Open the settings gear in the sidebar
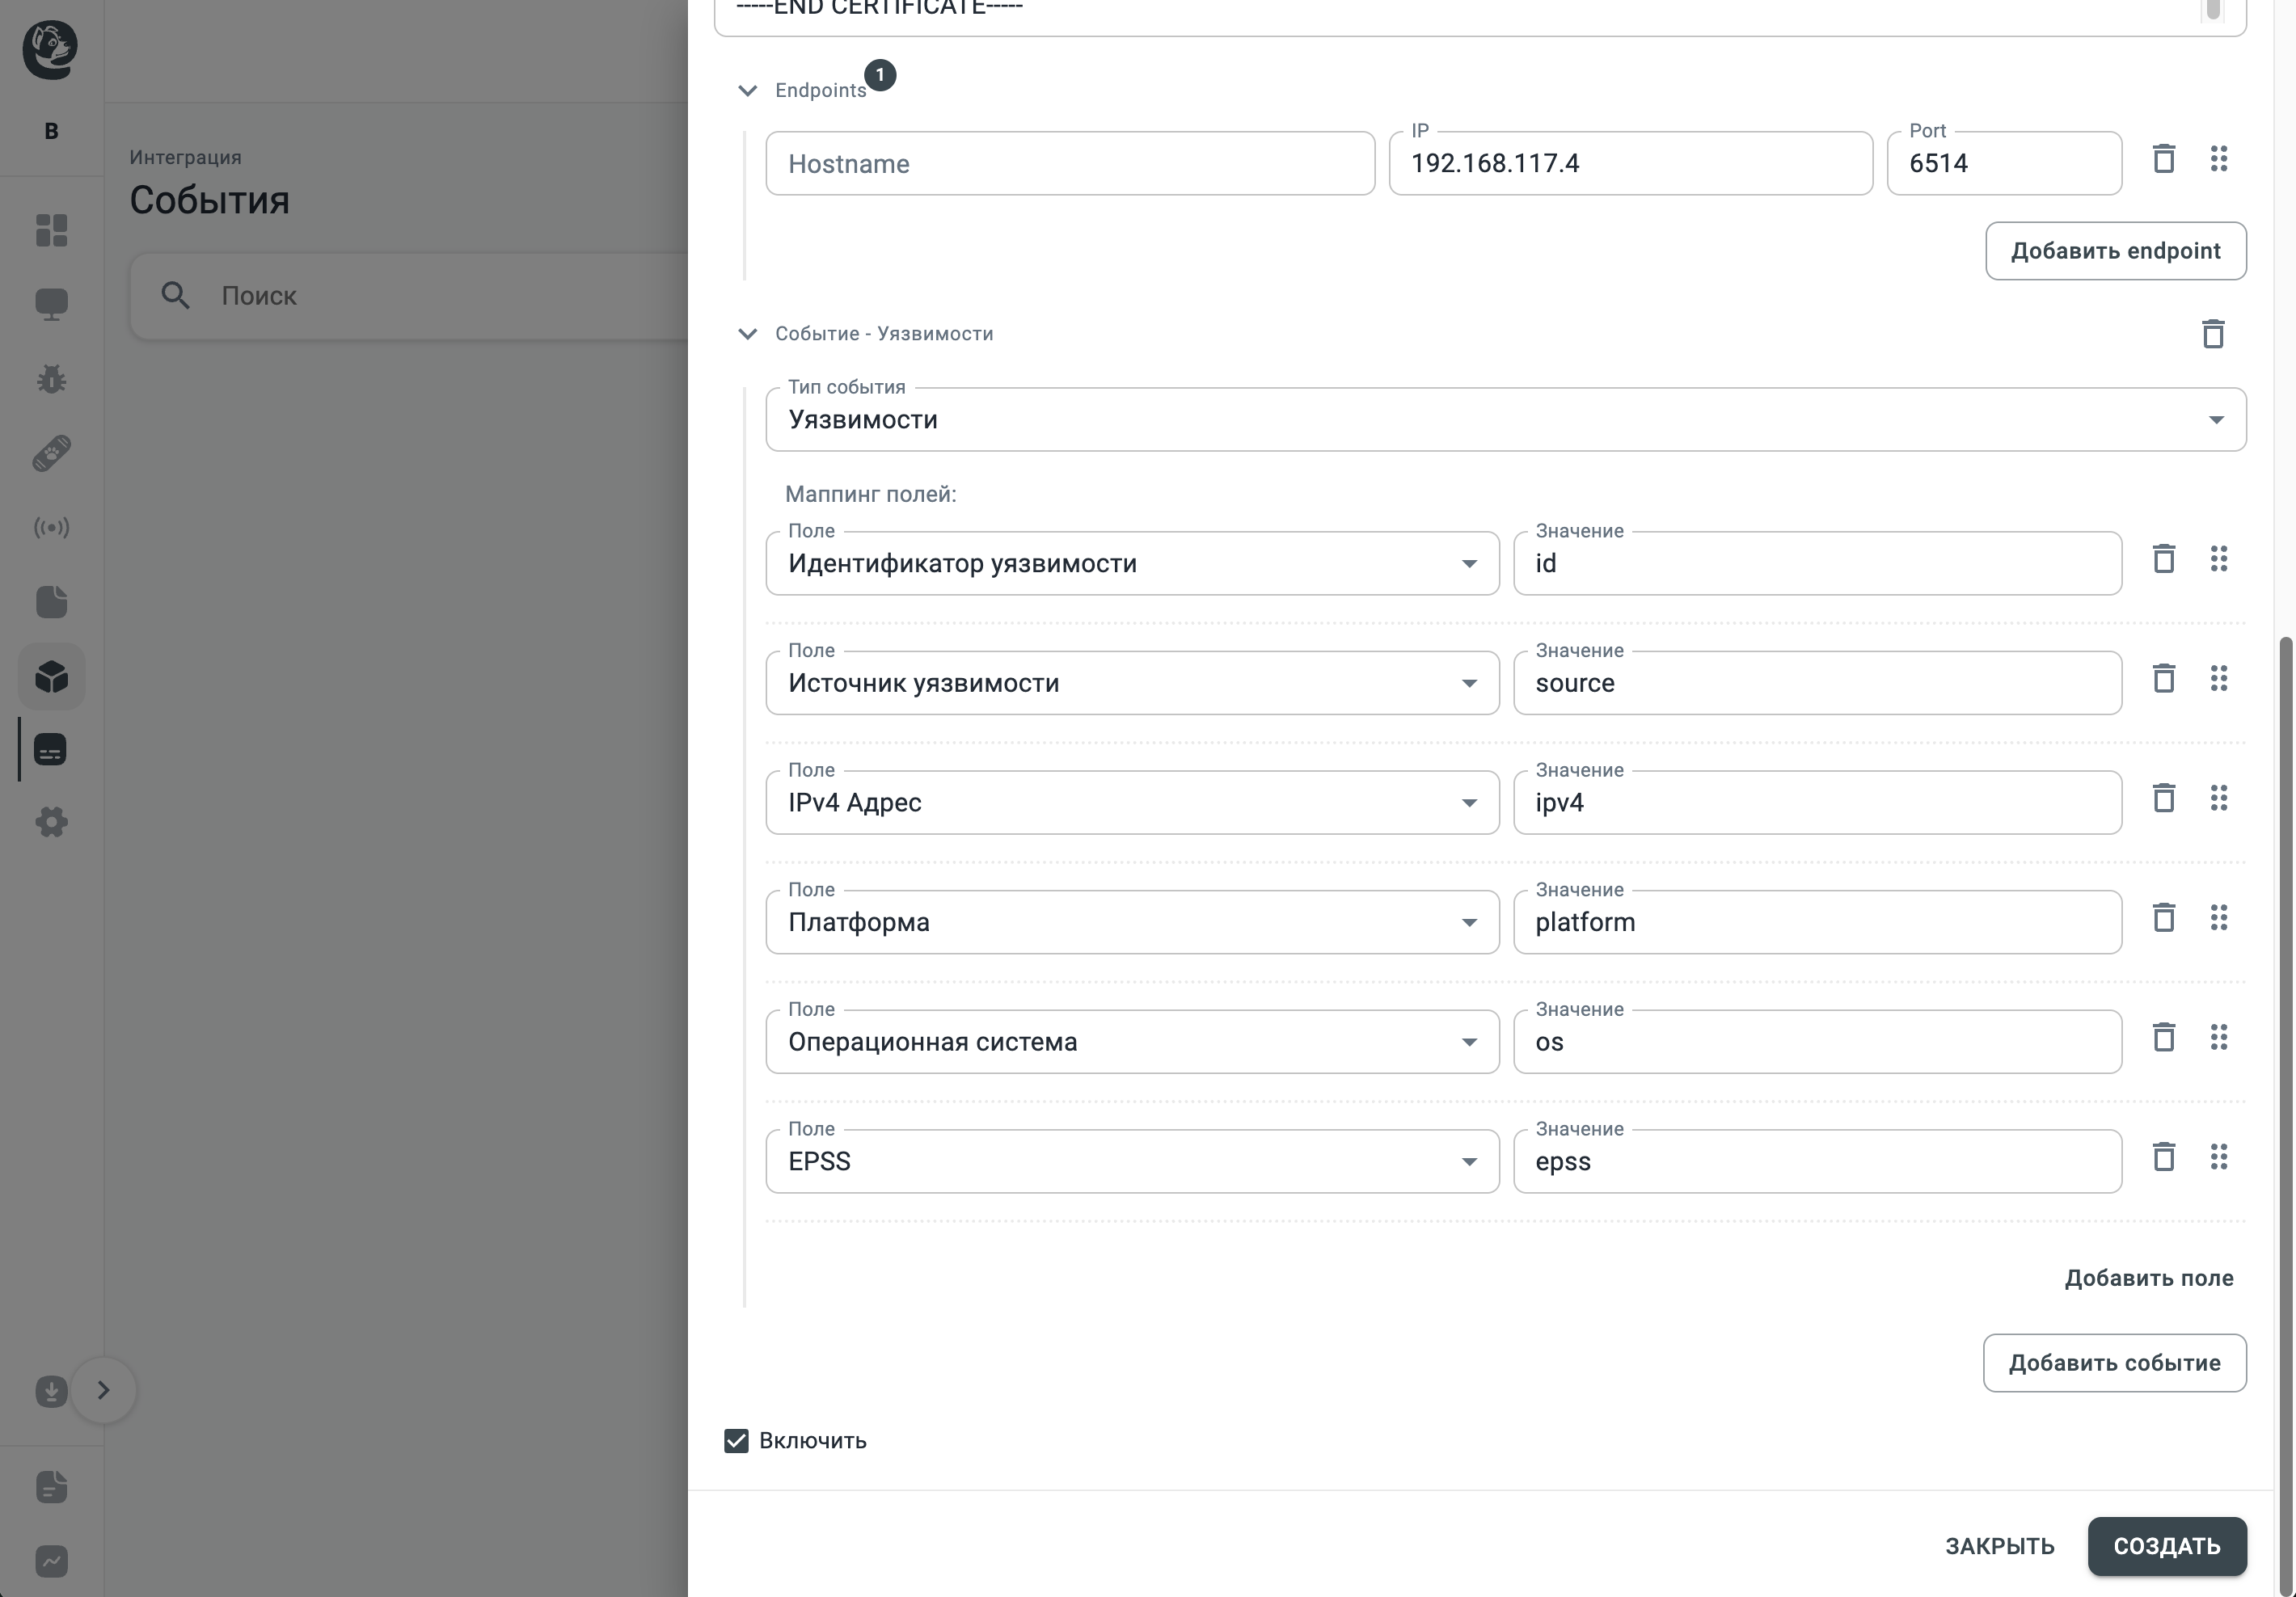The image size is (2296, 1597). 51,823
